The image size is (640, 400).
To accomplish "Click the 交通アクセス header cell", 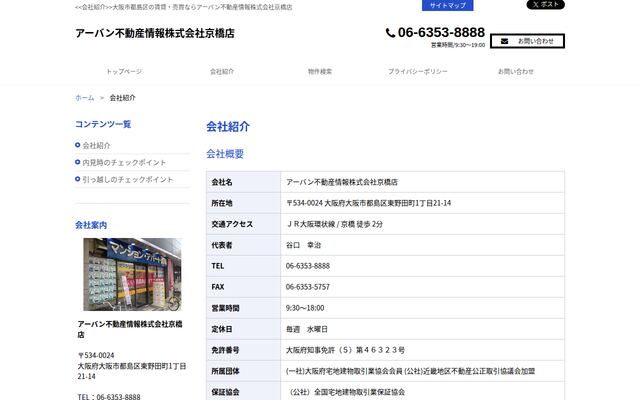I will 244,224.
